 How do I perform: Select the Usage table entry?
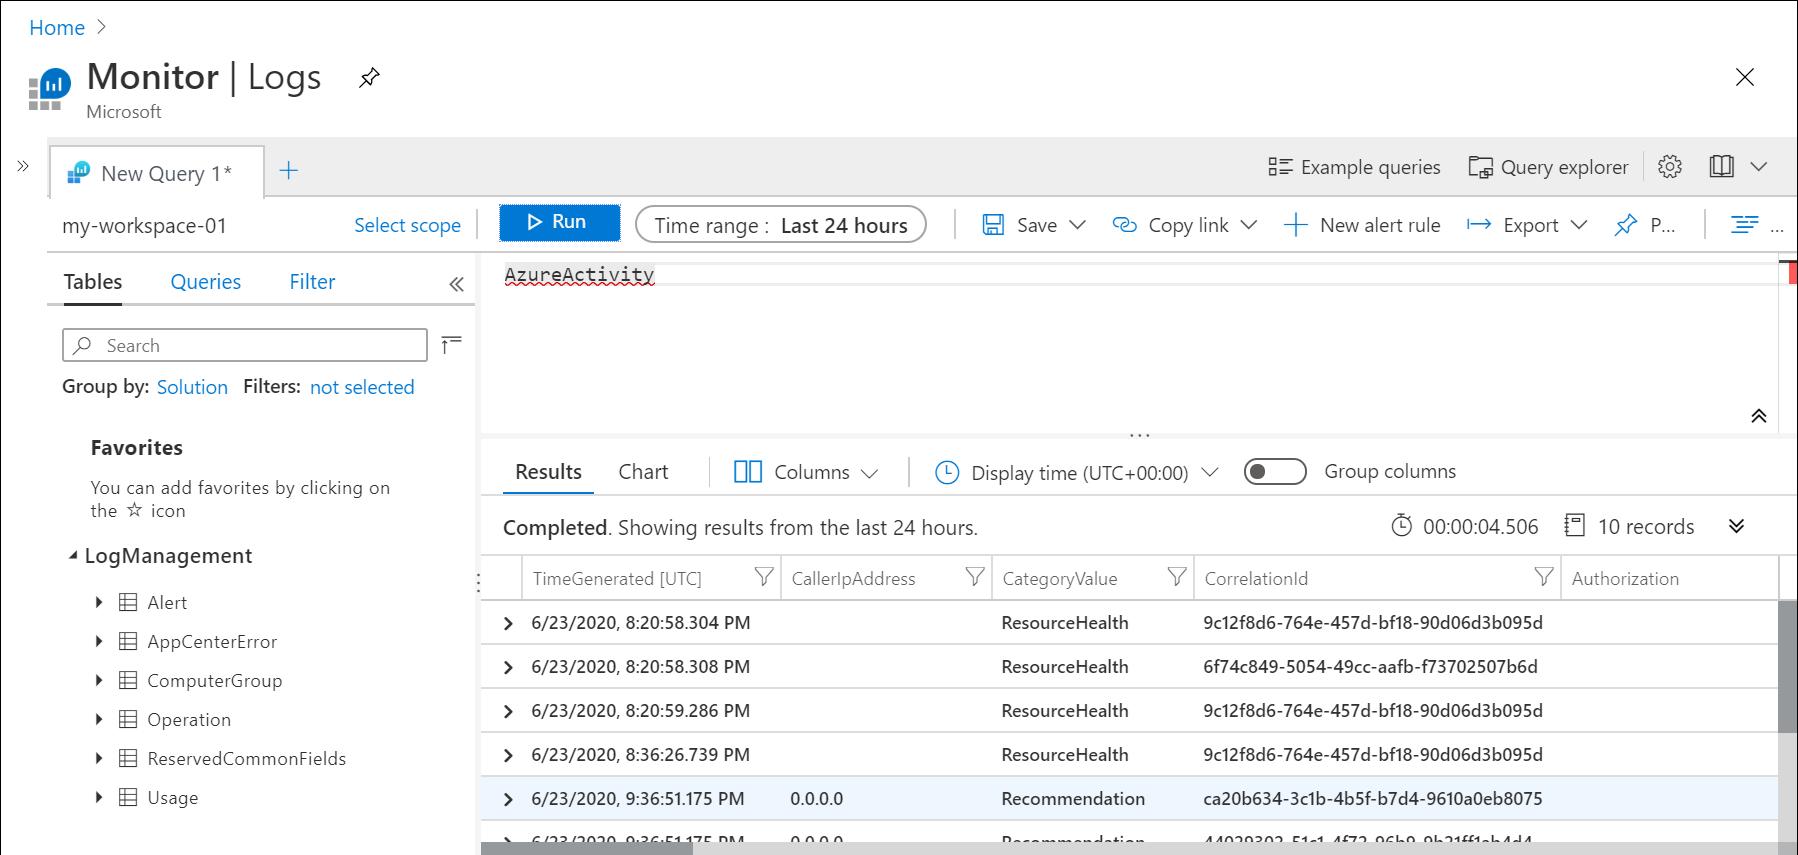(x=172, y=798)
